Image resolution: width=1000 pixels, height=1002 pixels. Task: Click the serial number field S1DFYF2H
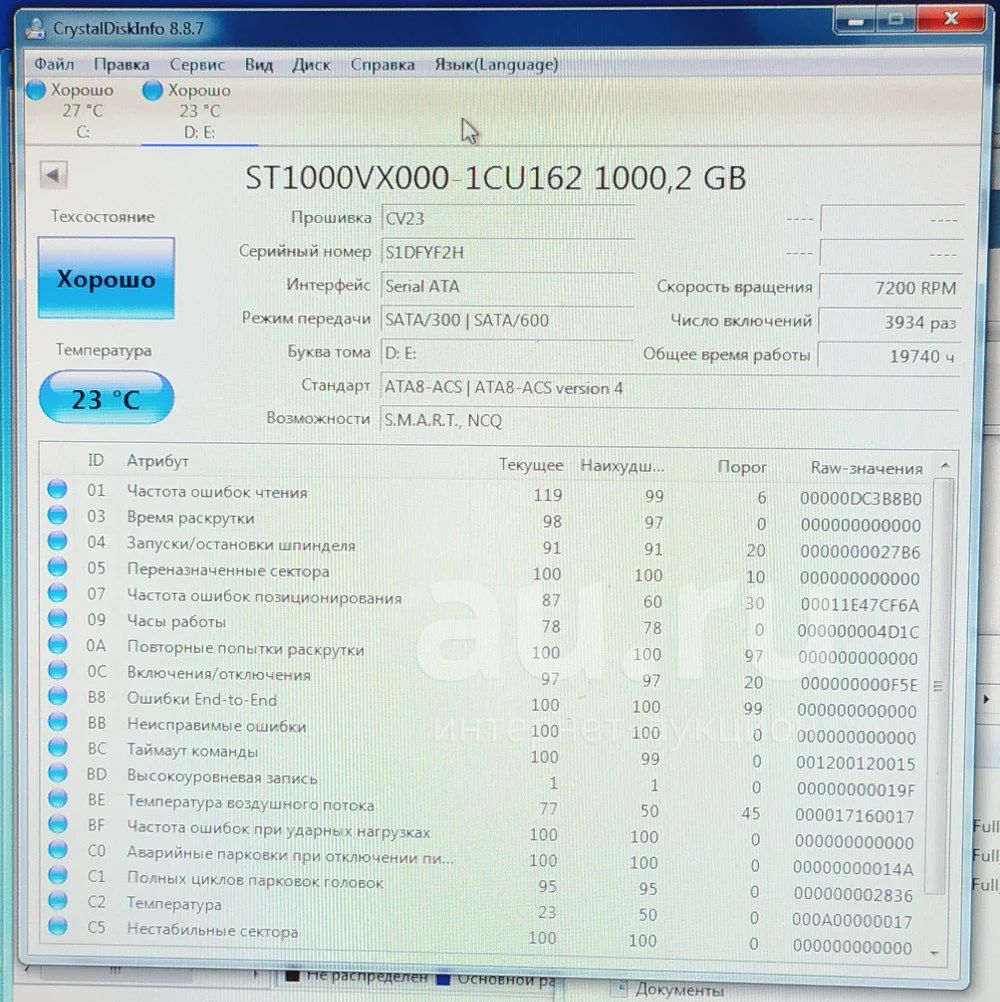(508, 252)
